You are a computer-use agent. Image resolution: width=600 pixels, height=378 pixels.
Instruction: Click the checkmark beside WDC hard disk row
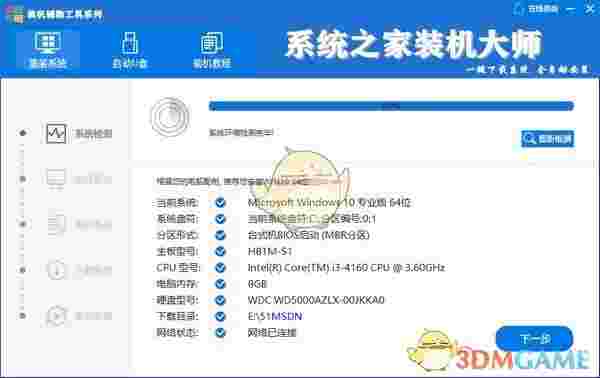pyautogui.click(x=220, y=300)
